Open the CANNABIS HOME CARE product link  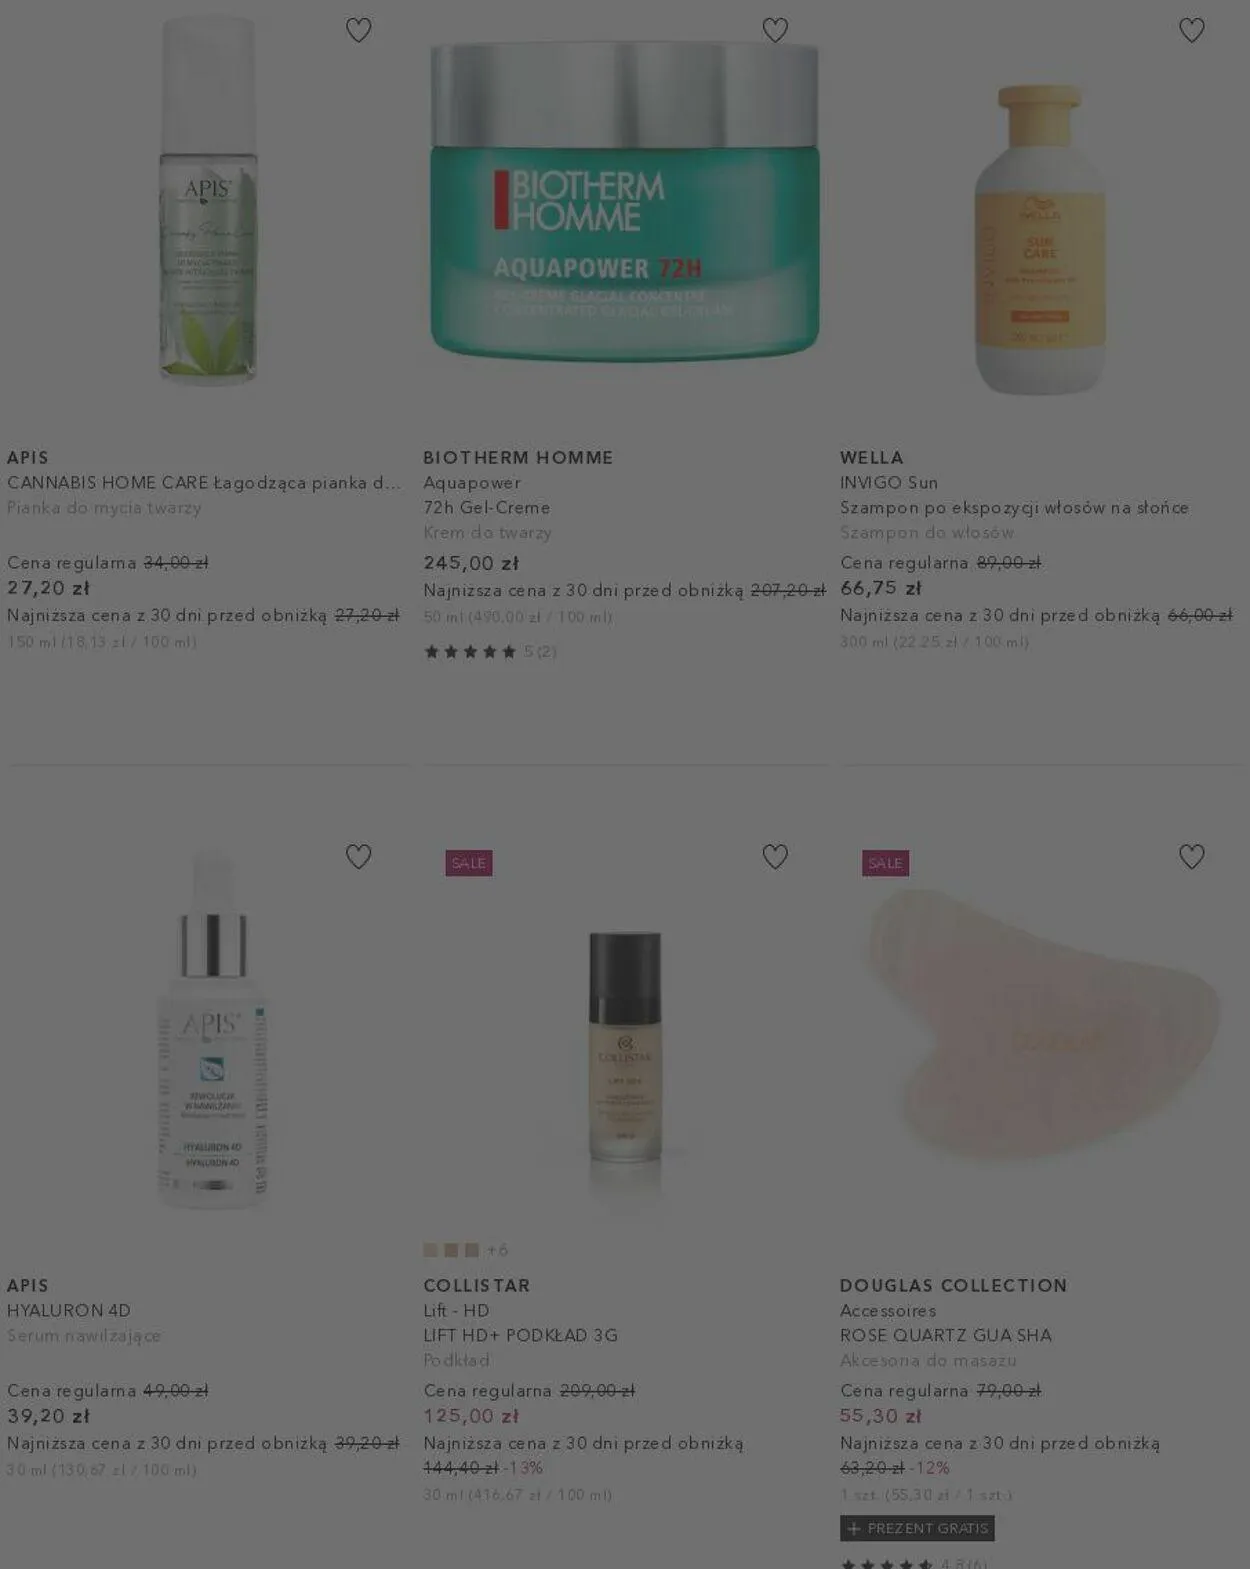(204, 483)
